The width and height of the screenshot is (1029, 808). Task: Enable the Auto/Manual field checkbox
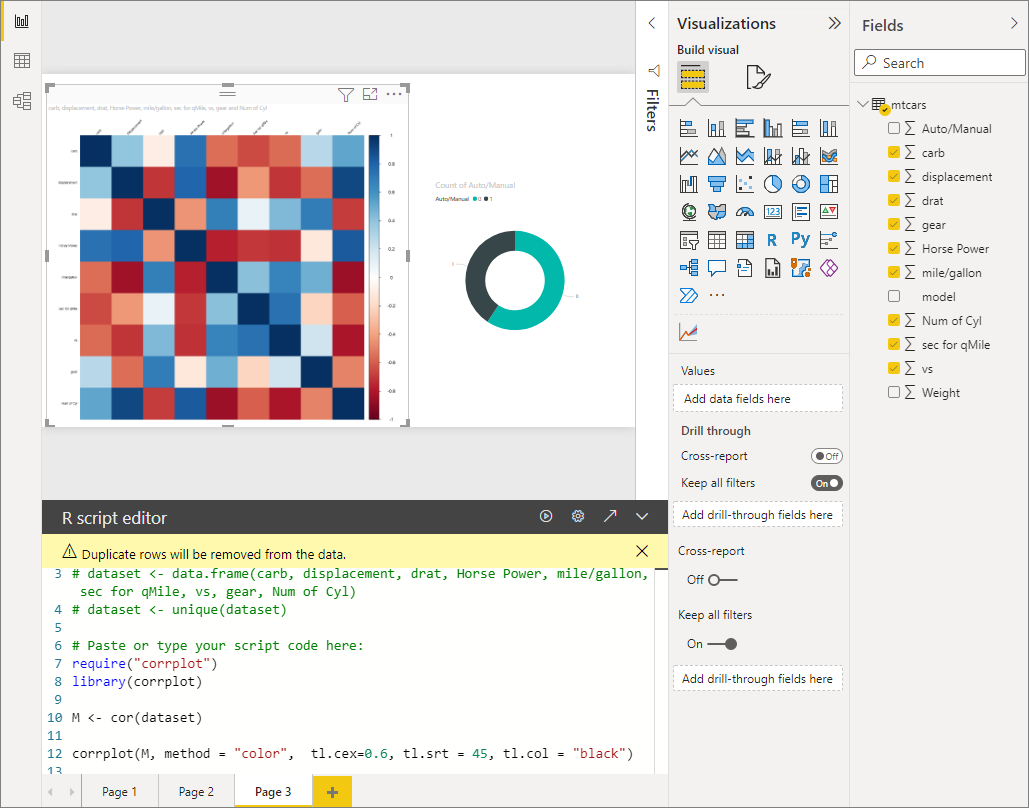894,129
